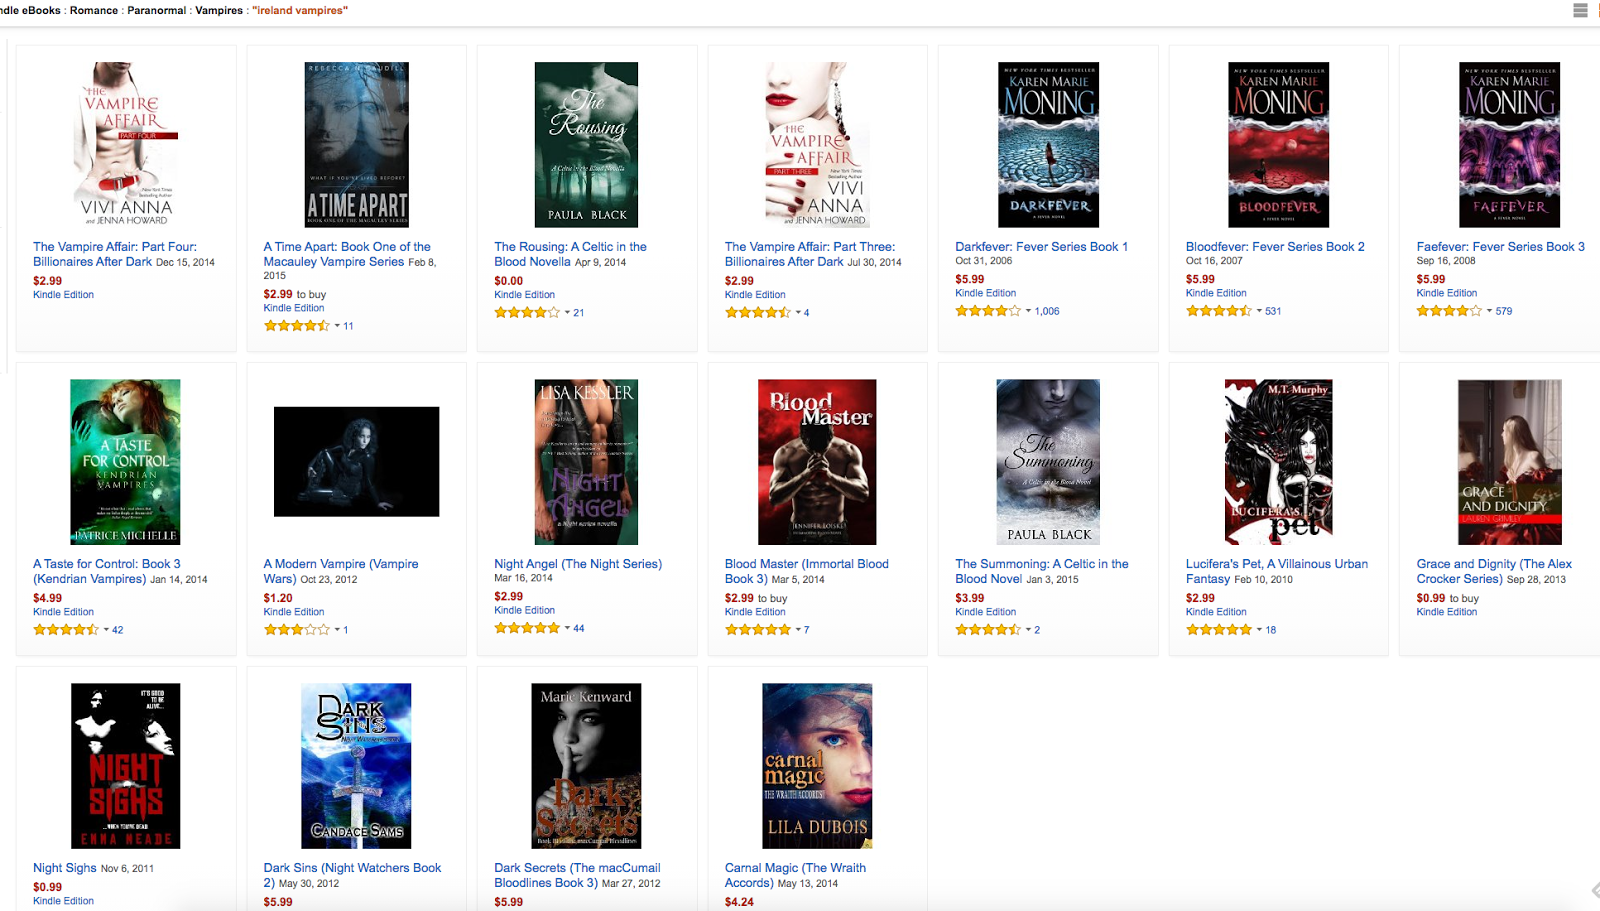Viewport: 1600px width, 911px height.
Task: Open the Dark Sins (Night Watchers Book 2) title
Action: (x=352, y=875)
